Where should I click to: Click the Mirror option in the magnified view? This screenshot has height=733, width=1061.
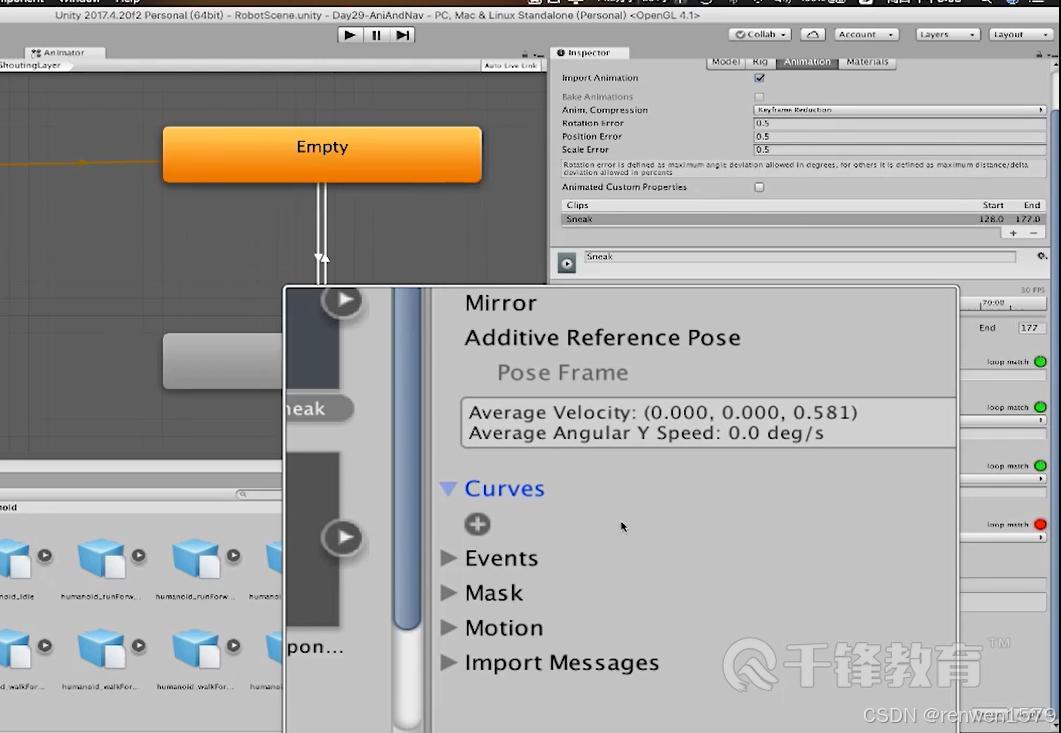(x=501, y=303)
